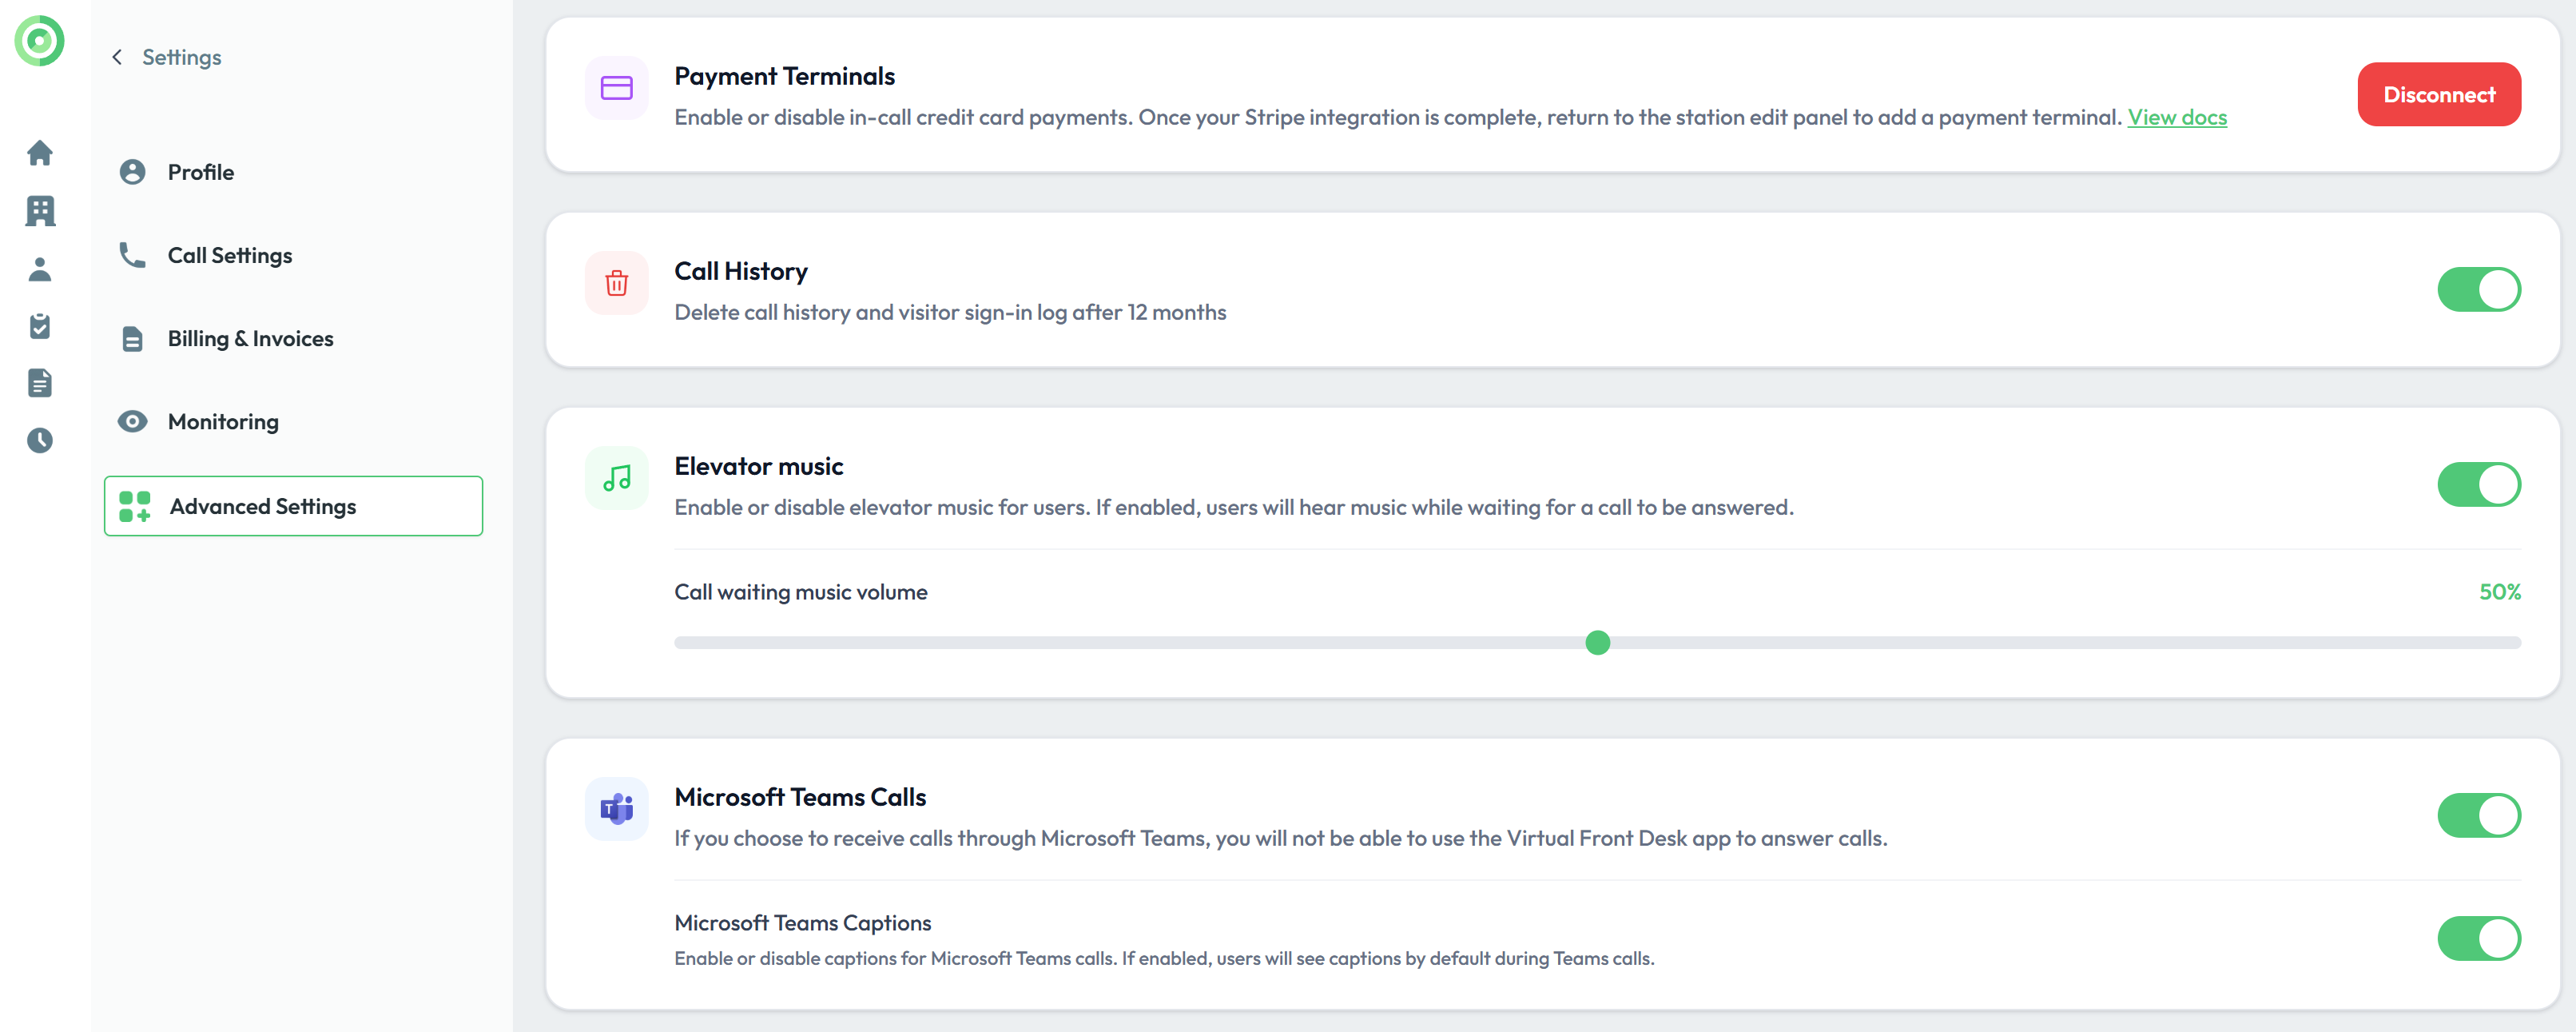This screenshot has width=2576, height=1032.
Task: Disable Microsoft Teams Captions switch
Action: coord(2478,938)
